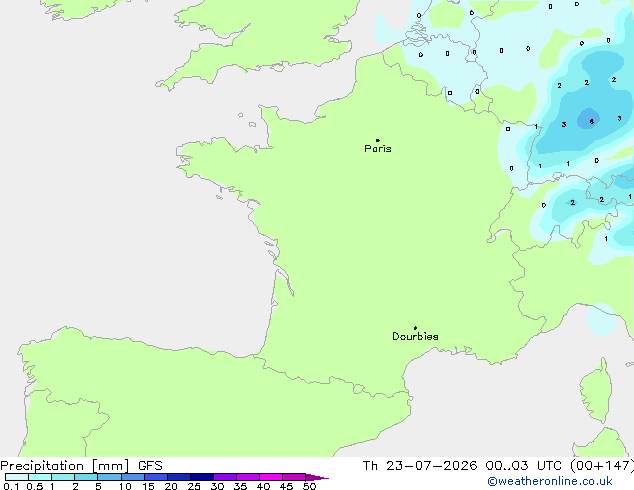The image size is (634, 490).
Task: Click the 15–20 mm legend color swatch
Action: (x=156, y=477)
